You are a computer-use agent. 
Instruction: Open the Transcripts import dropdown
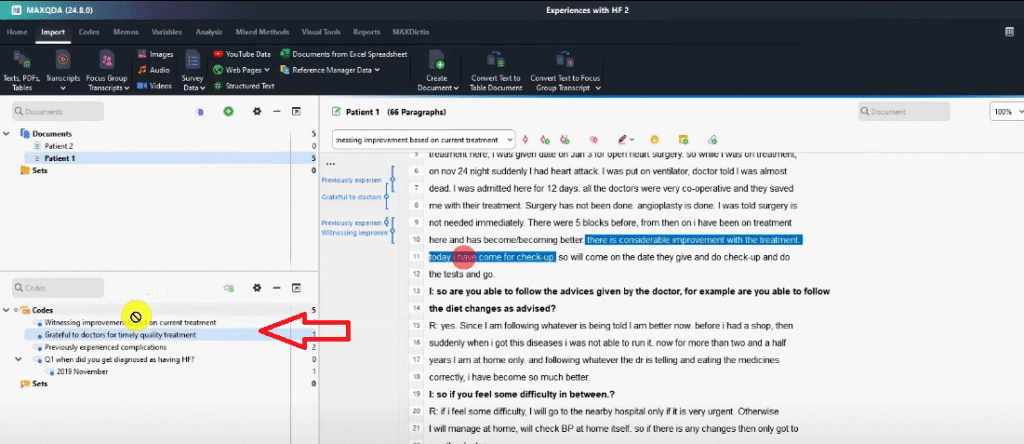(63, 70)
